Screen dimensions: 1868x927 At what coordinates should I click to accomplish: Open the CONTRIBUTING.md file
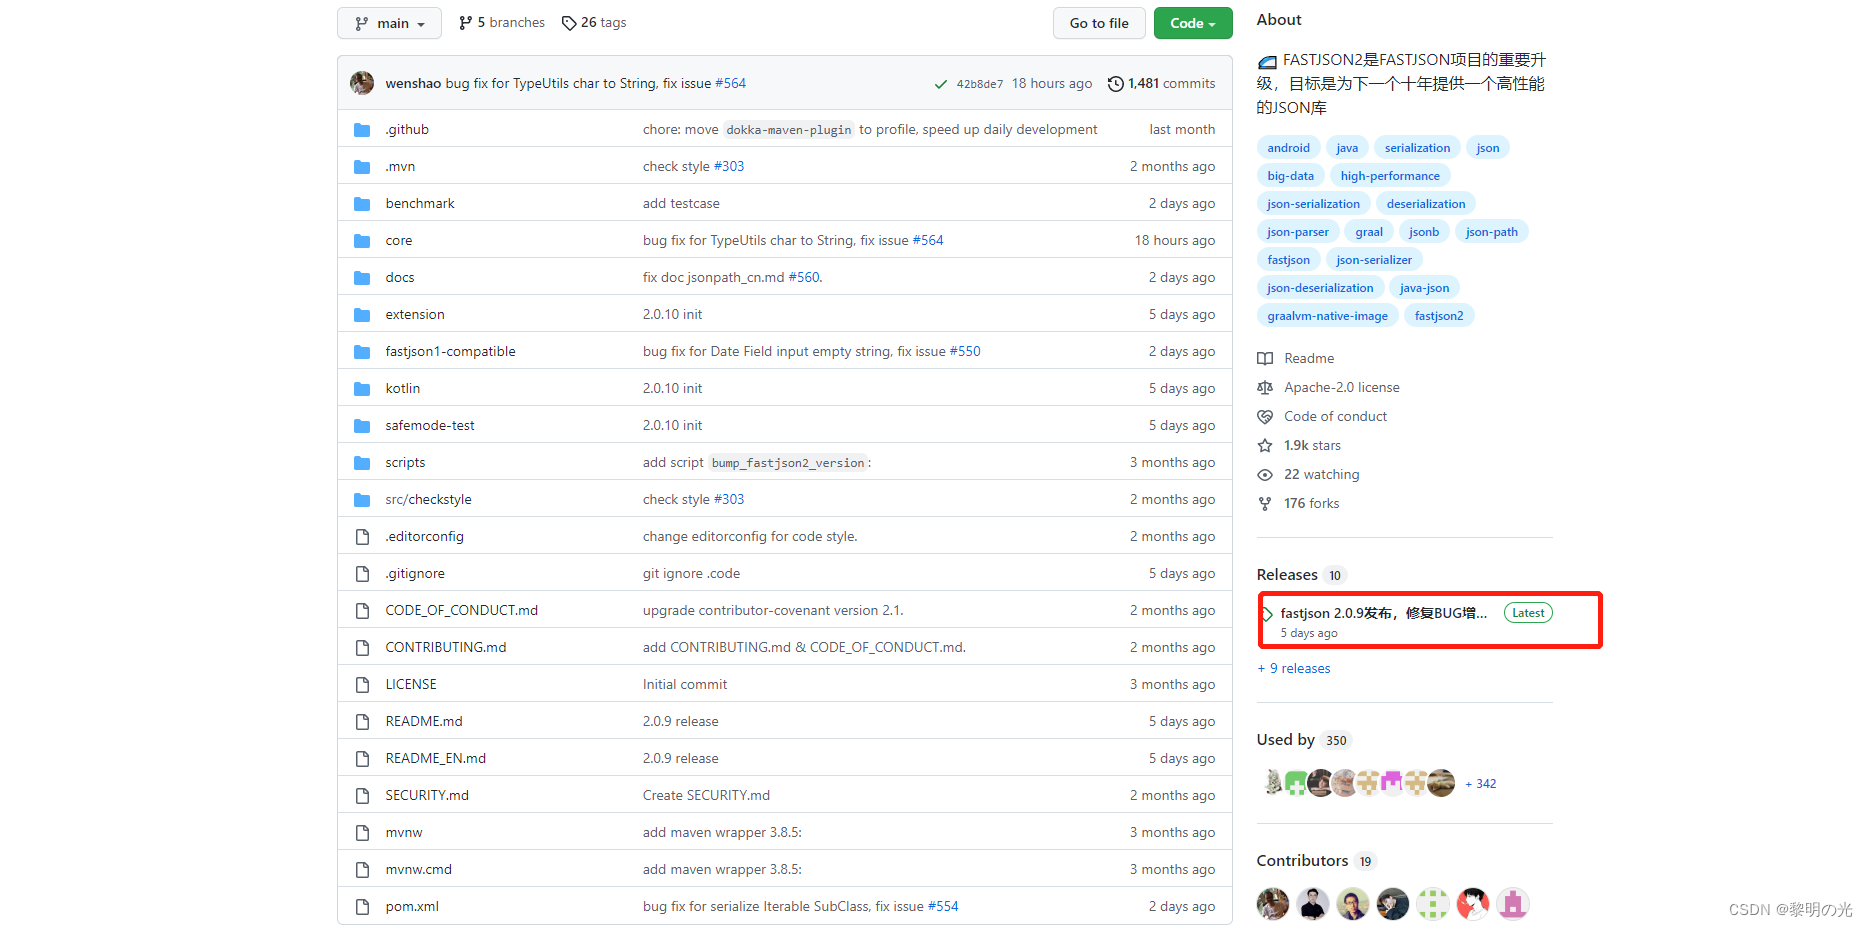click(445, 647)
